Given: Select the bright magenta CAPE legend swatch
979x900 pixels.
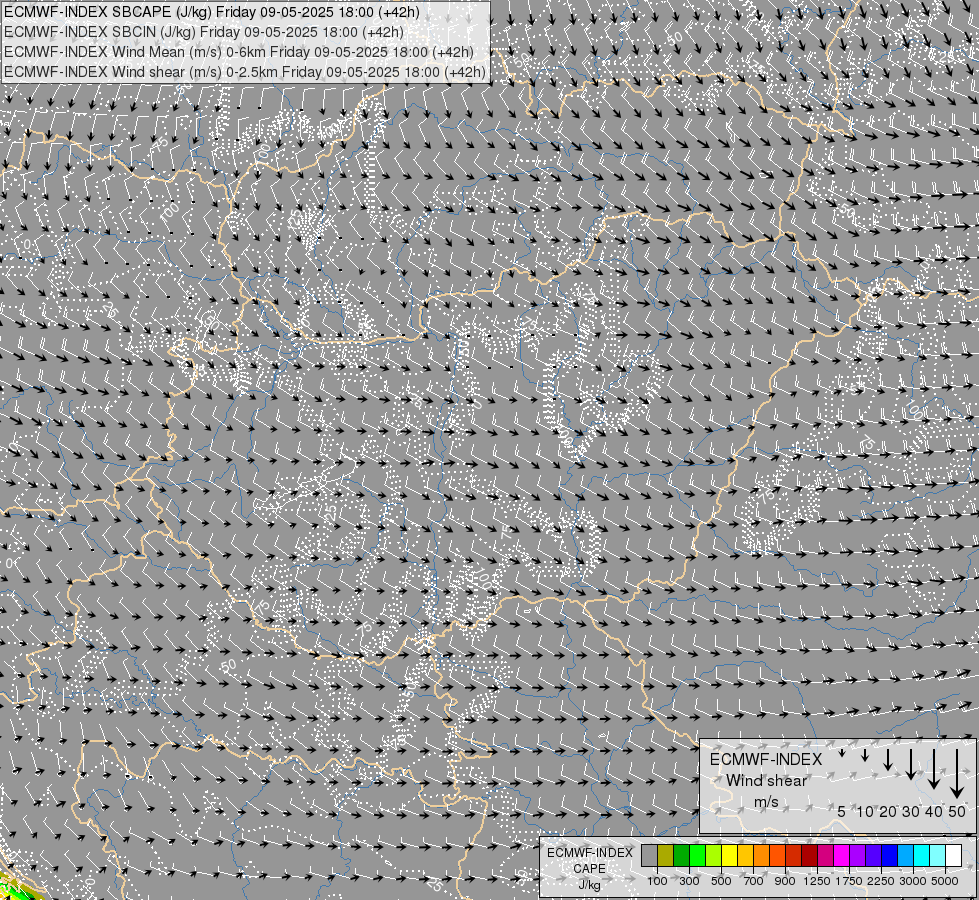Looking at the screenshot, I should coord(842,855).
